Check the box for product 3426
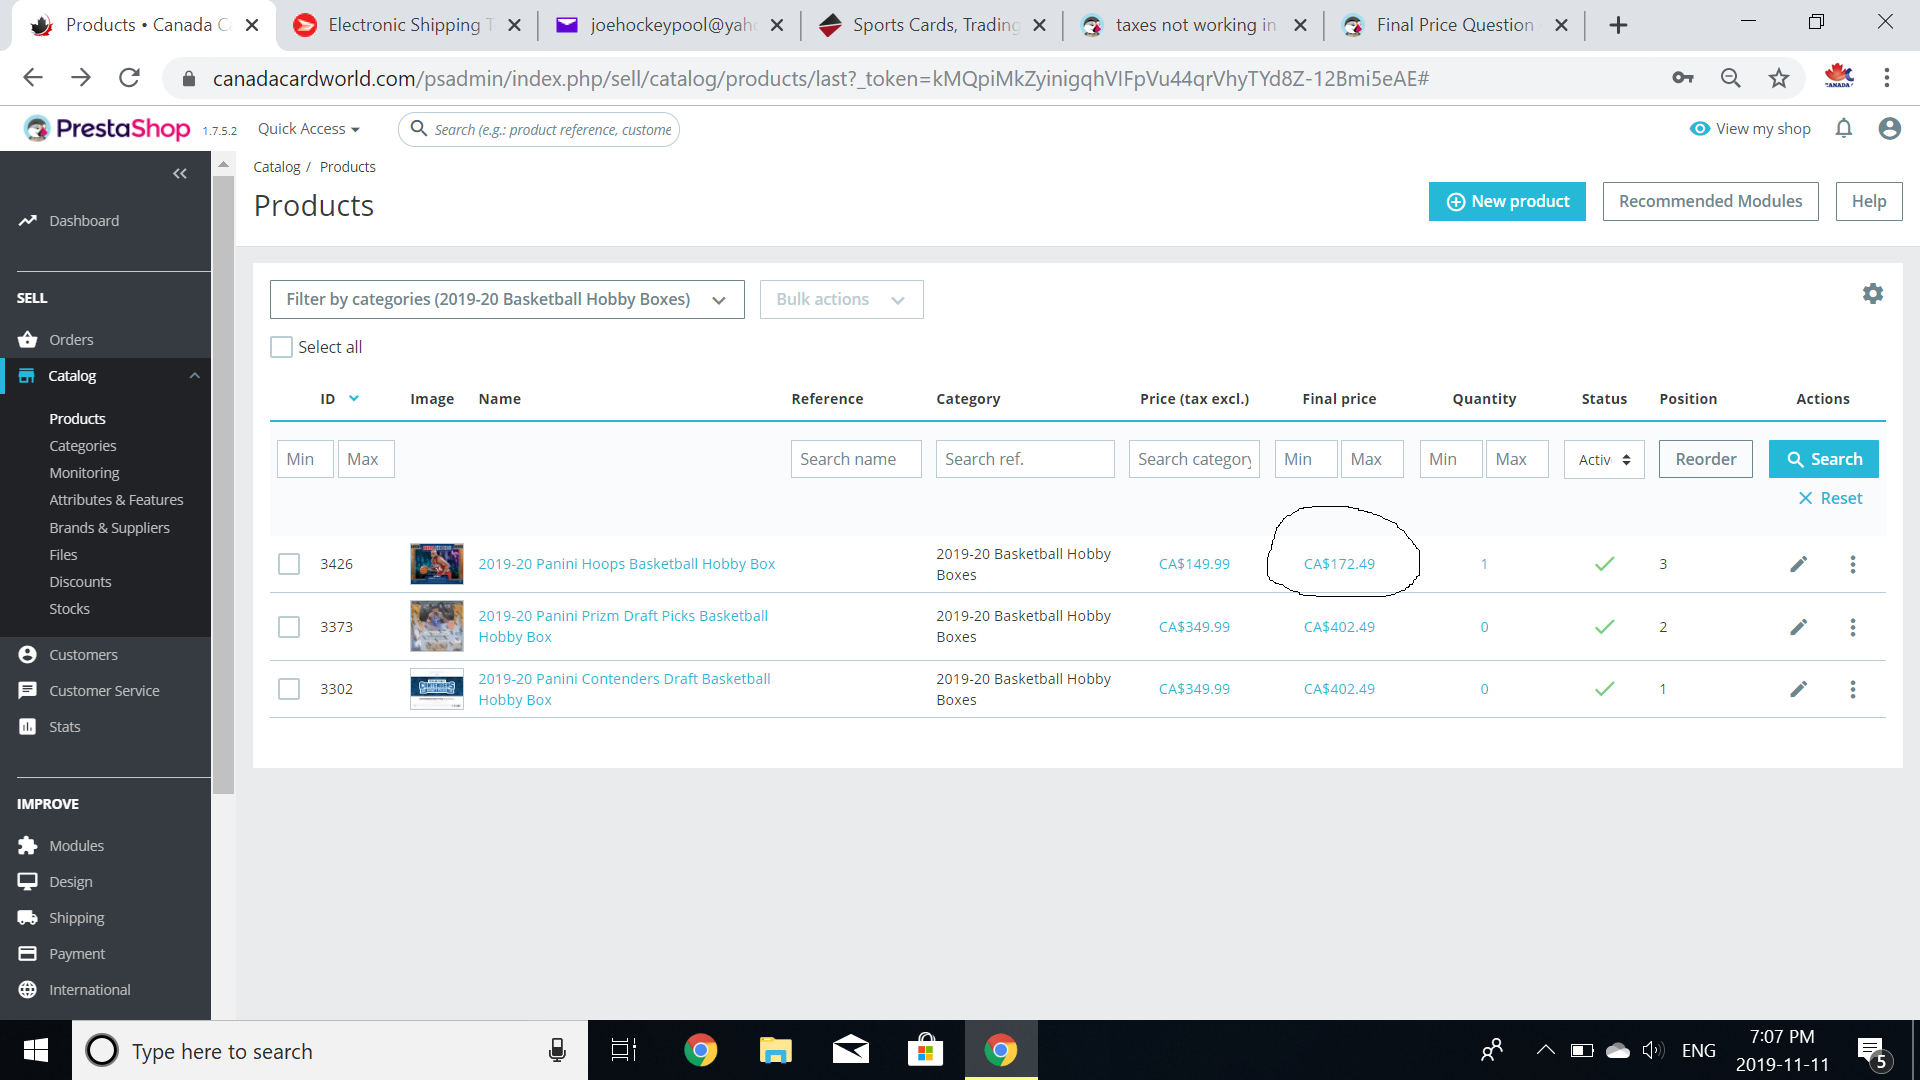The image size is (1920, 1080). [x=289, y=564]
